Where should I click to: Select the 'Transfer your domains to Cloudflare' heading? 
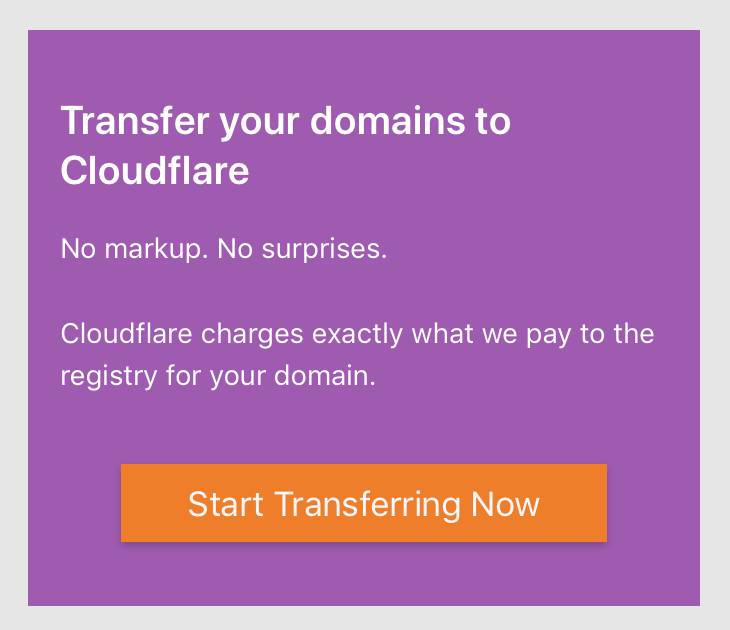285,146
